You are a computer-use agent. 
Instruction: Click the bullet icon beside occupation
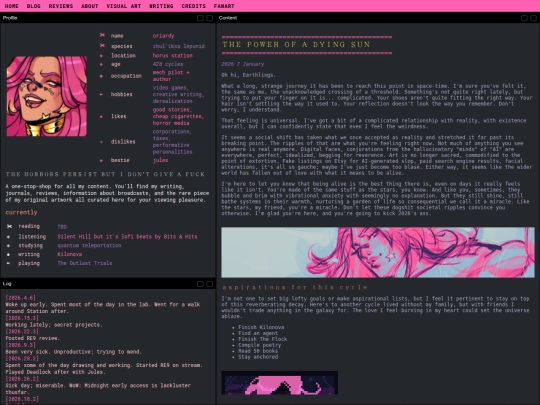(101, 76)
